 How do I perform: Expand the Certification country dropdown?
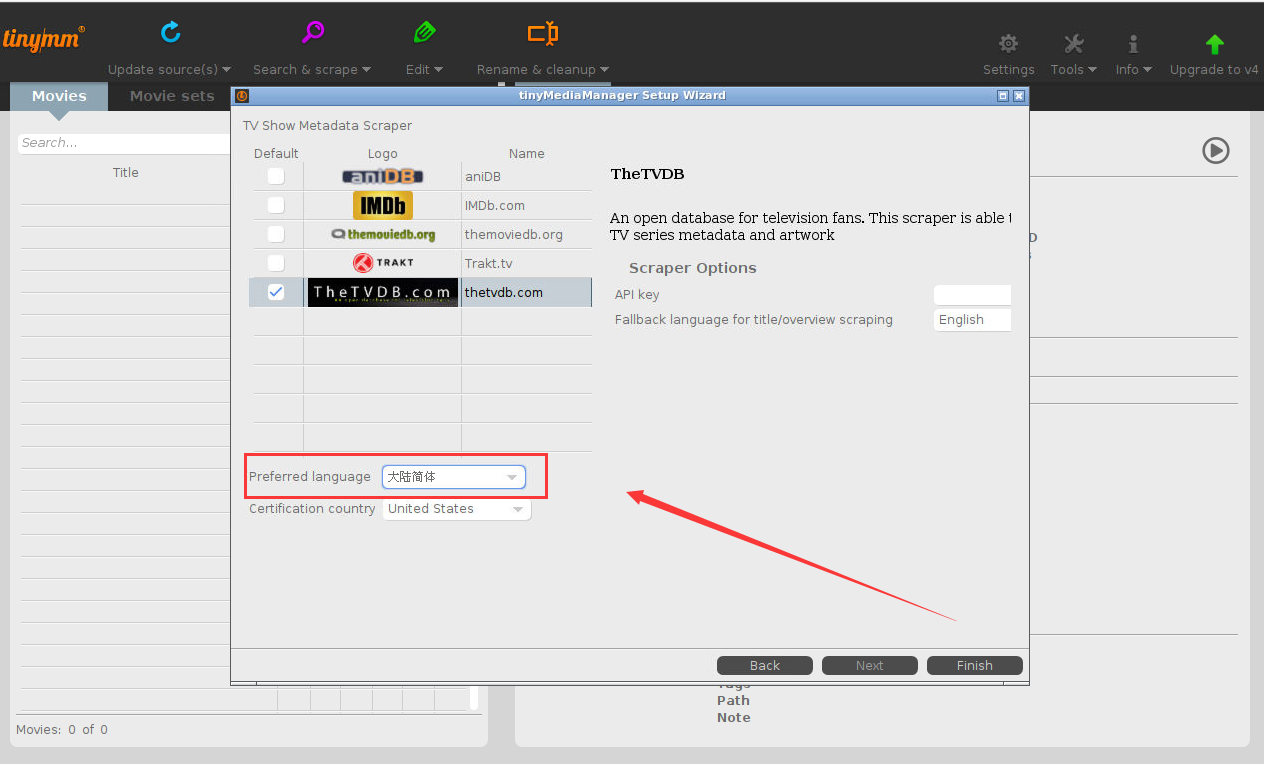[457, 509]
